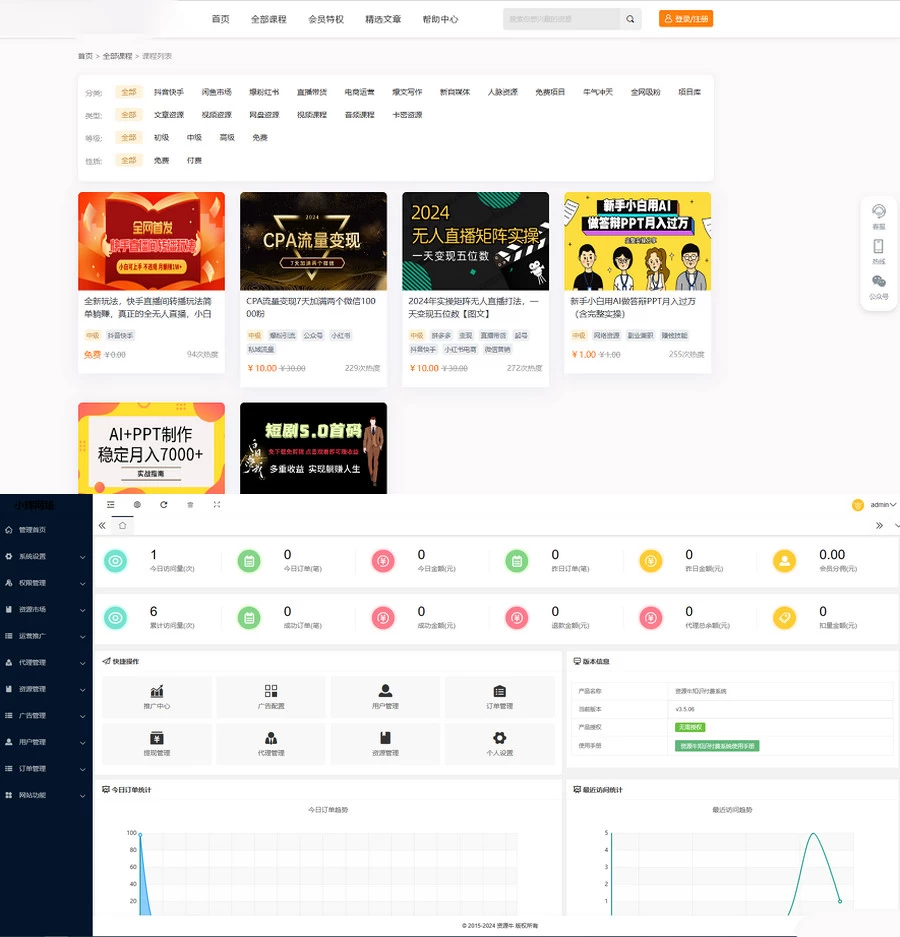Select 初级 in the 等级 filter row
The image size is (900, 937).
(x=161, y=137)
